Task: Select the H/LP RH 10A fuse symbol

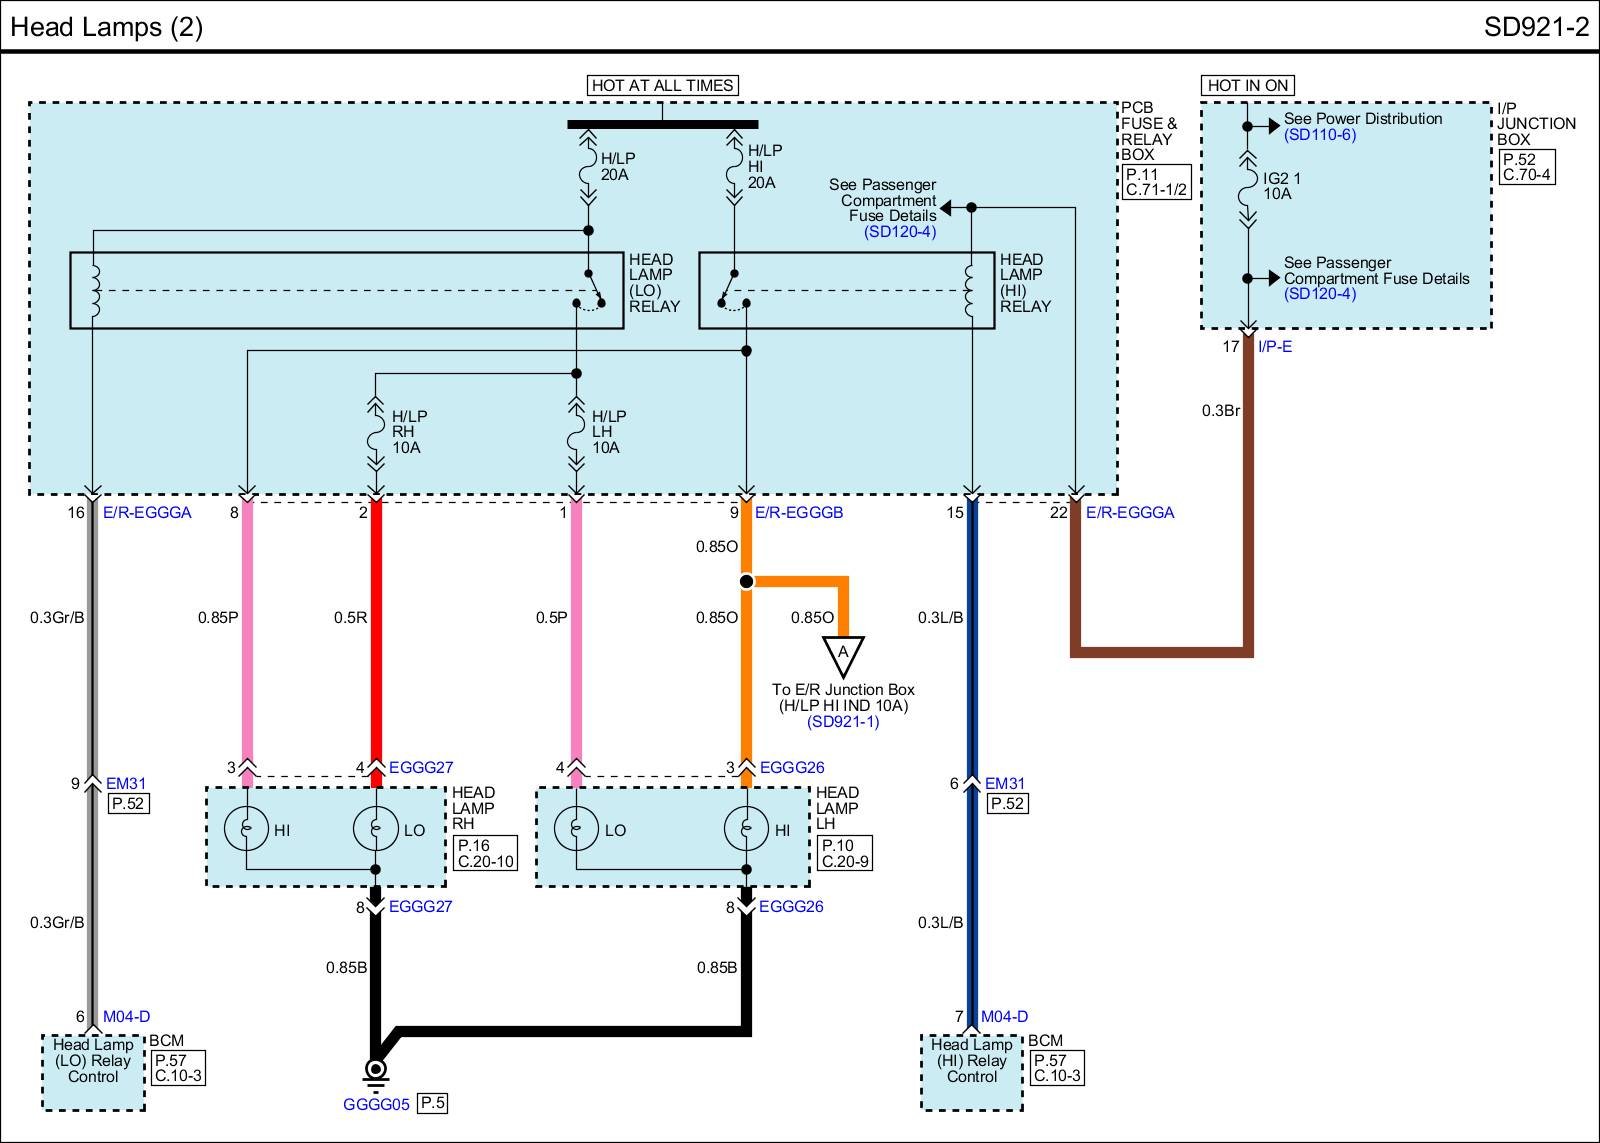Action: coord(376,433)
